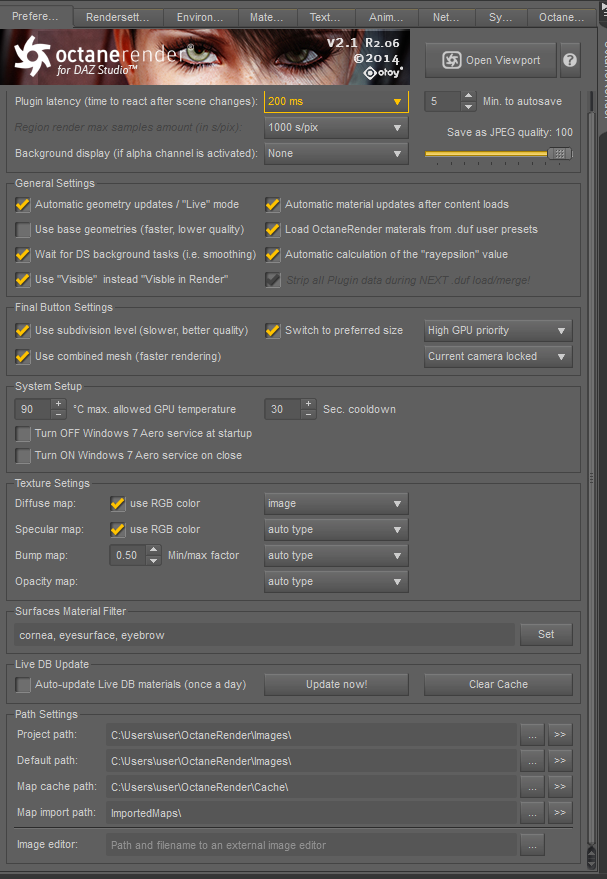Open Bump map auto type dropdown
Viewport: 607px width, 879px height.
[x=336, y=556]
